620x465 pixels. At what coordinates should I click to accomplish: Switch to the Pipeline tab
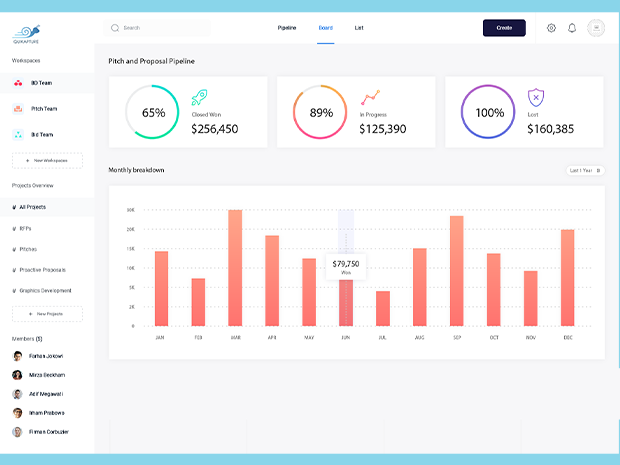pyautogui.click(x=287, y=28)
